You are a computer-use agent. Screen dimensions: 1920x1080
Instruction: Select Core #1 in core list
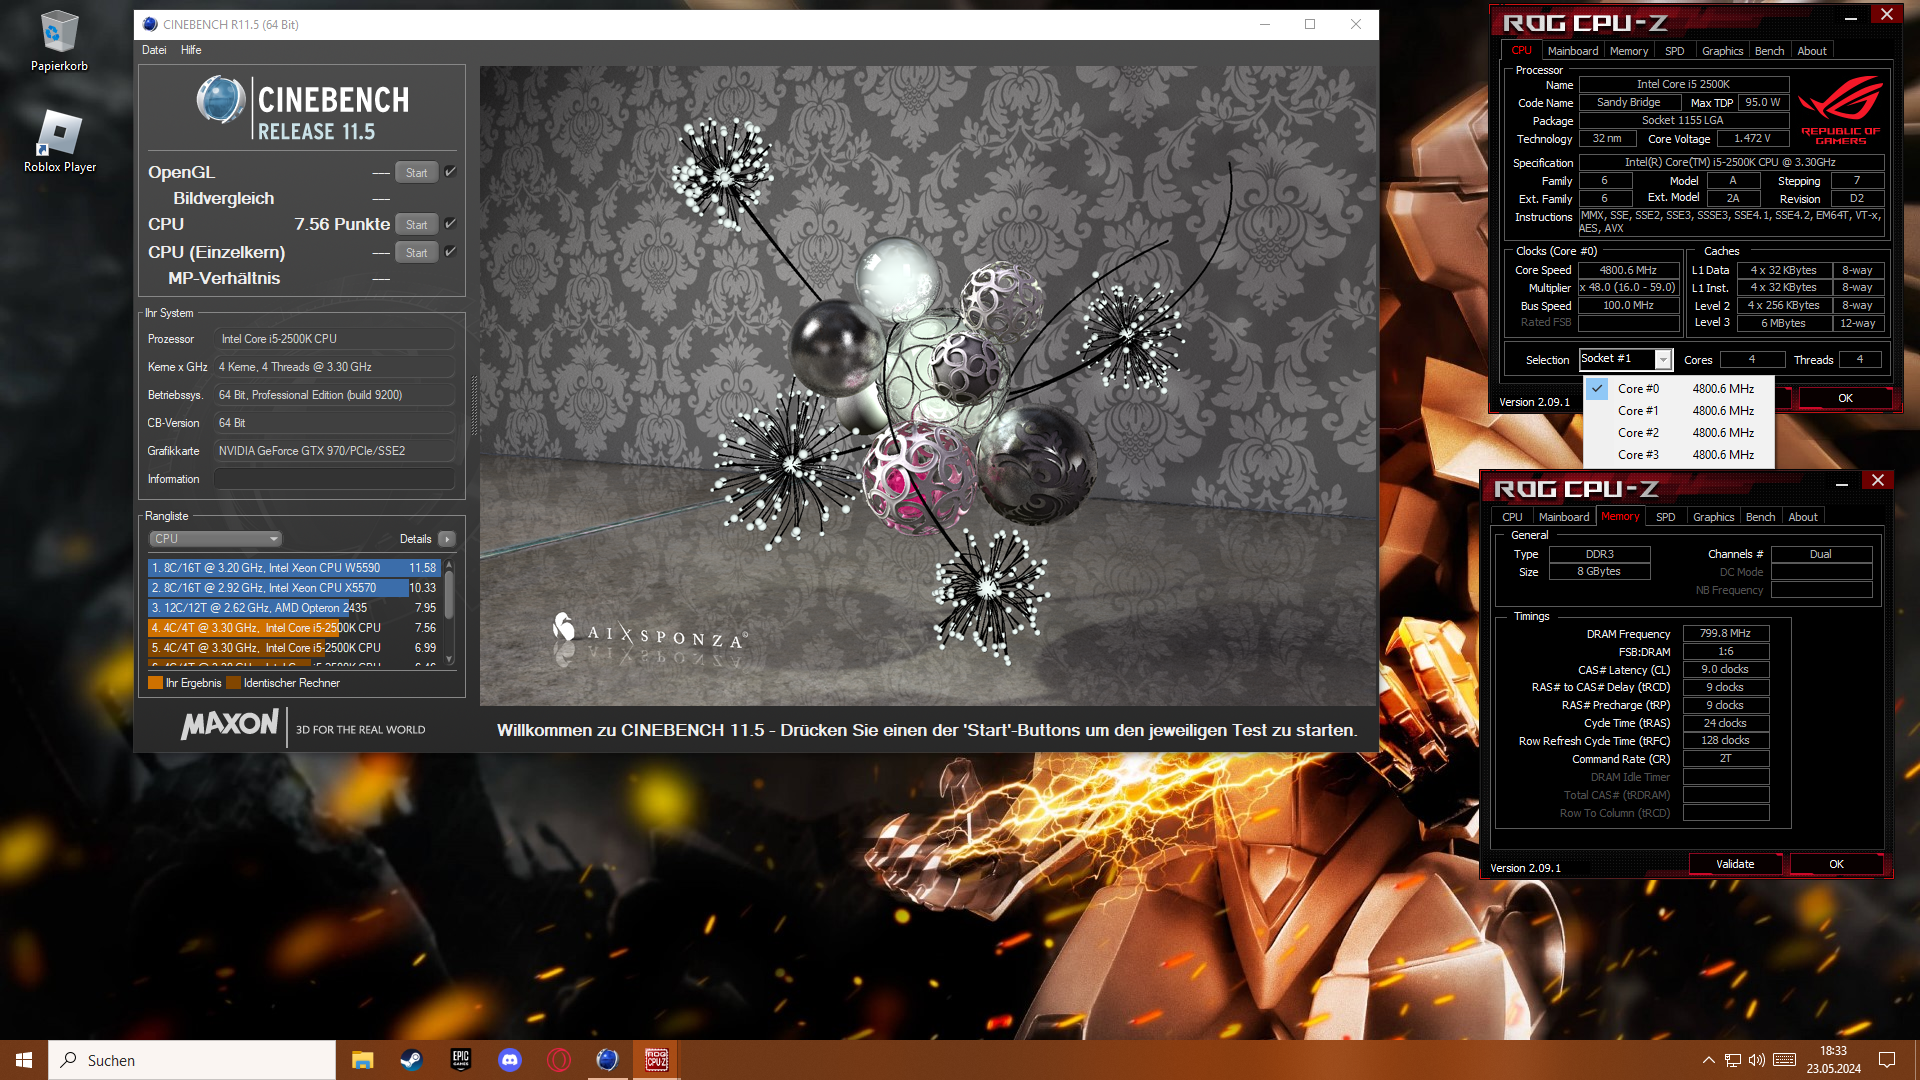pyautogui.click(x=1679, y=411)
